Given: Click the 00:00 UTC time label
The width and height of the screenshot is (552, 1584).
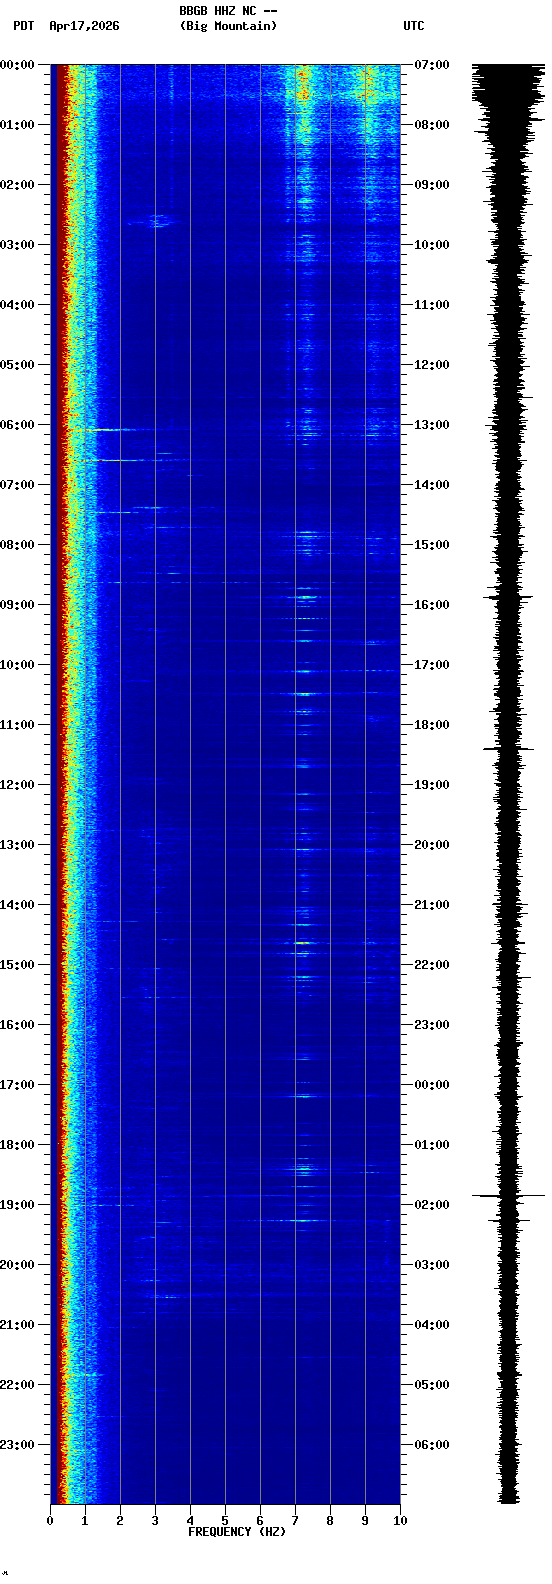Looking at the screenshot, I should pyautogui.click(x=431, y=1085).
